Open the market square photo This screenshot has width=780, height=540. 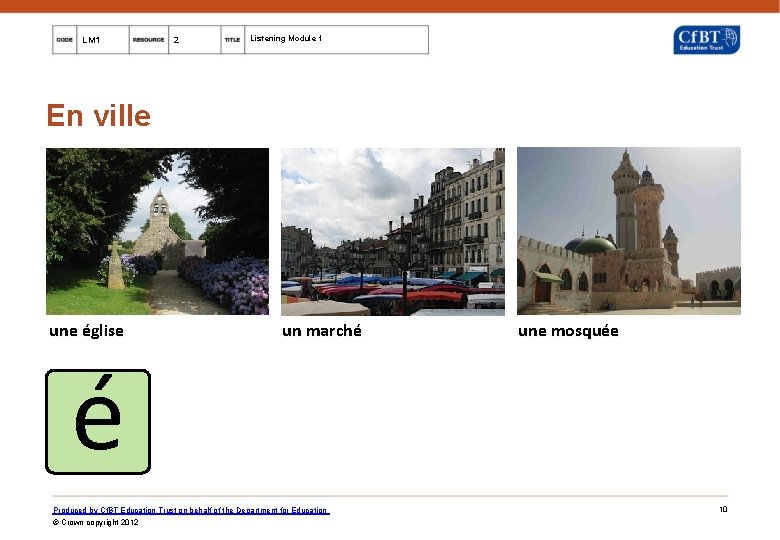pos(392,232)
